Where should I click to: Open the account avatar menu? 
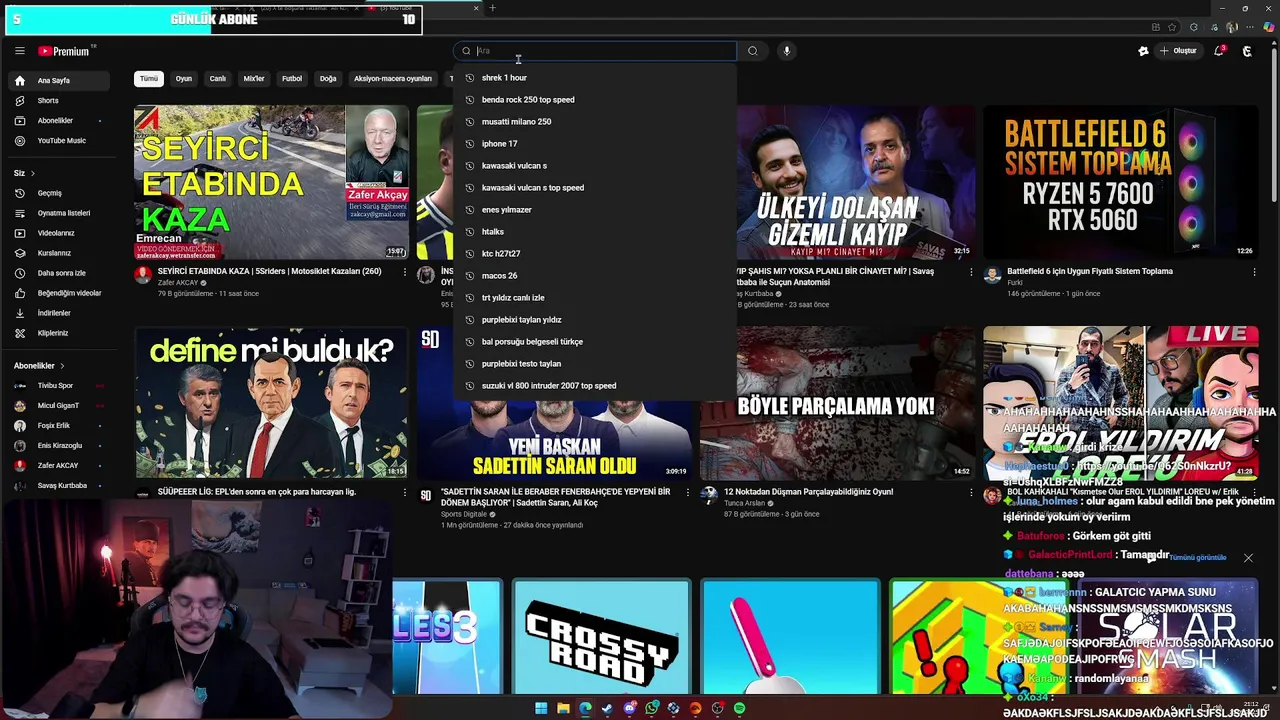[1247, 51]
